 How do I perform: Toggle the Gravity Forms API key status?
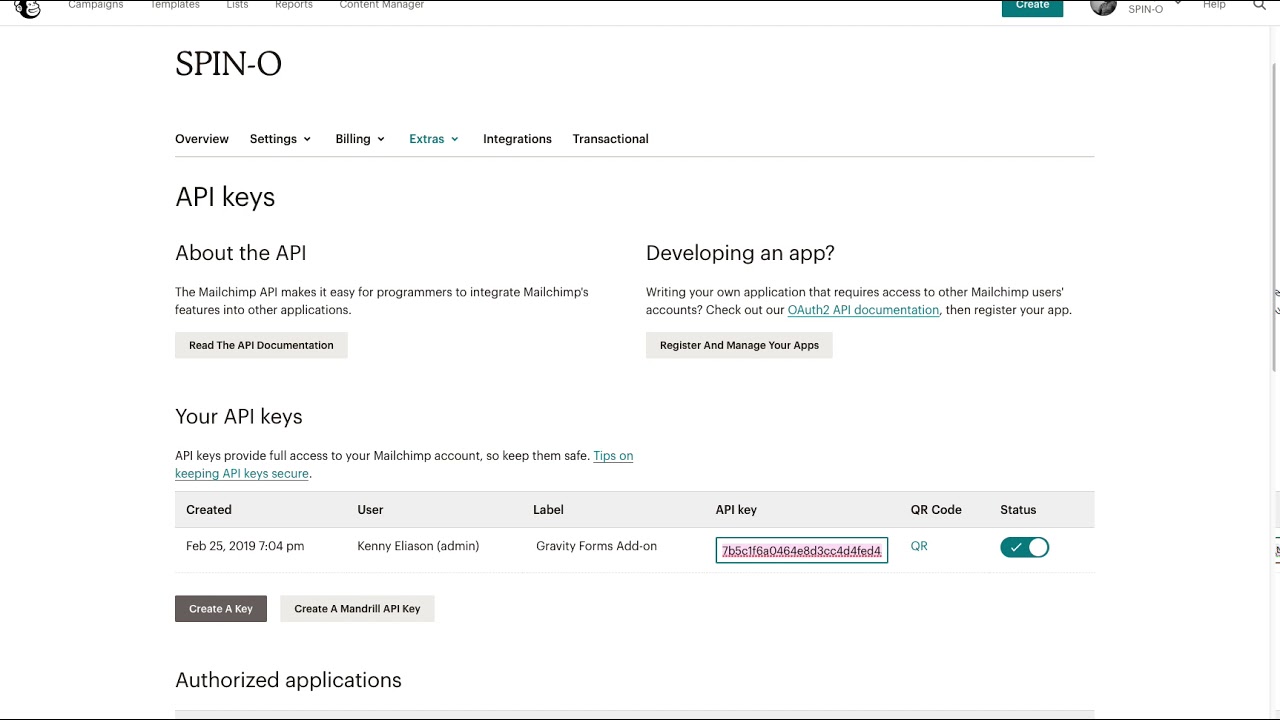[1024, 547]
